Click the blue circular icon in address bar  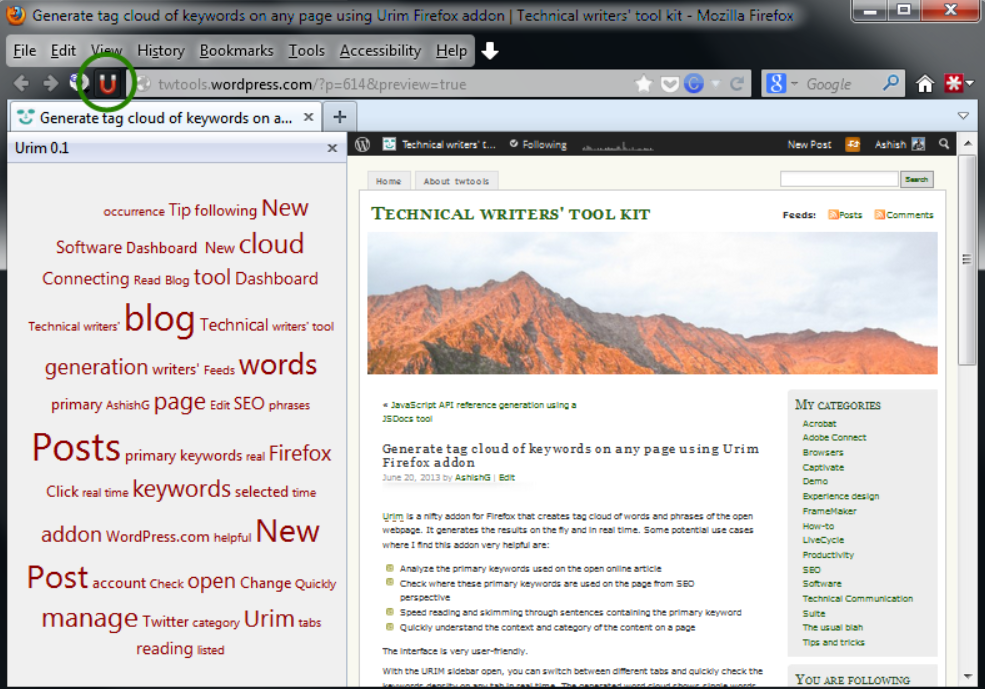click(694, 84)
